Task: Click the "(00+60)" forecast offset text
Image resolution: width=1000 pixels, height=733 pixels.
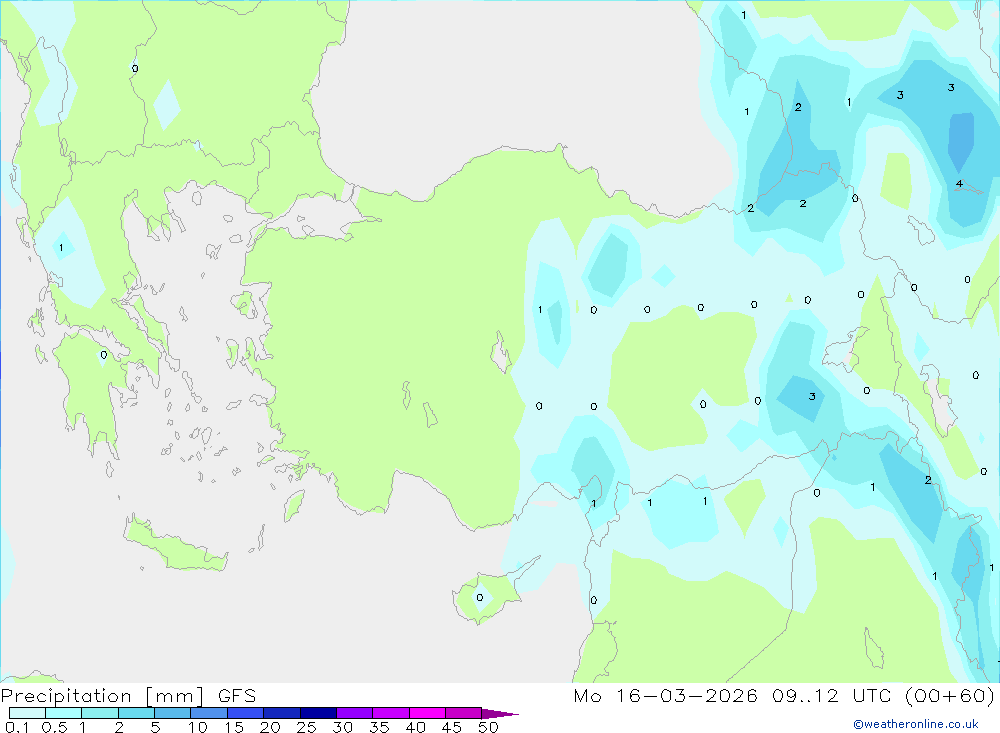Action: [950, 696]
